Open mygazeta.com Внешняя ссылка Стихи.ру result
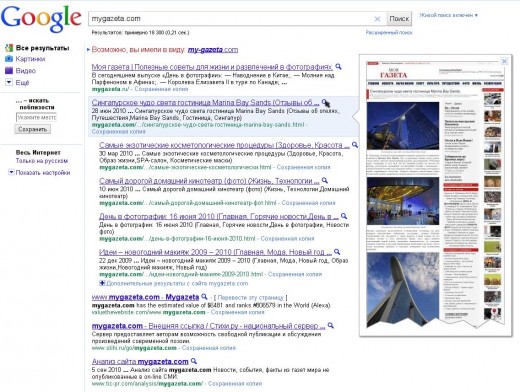 pyautogui.click(x=208, y=326)
